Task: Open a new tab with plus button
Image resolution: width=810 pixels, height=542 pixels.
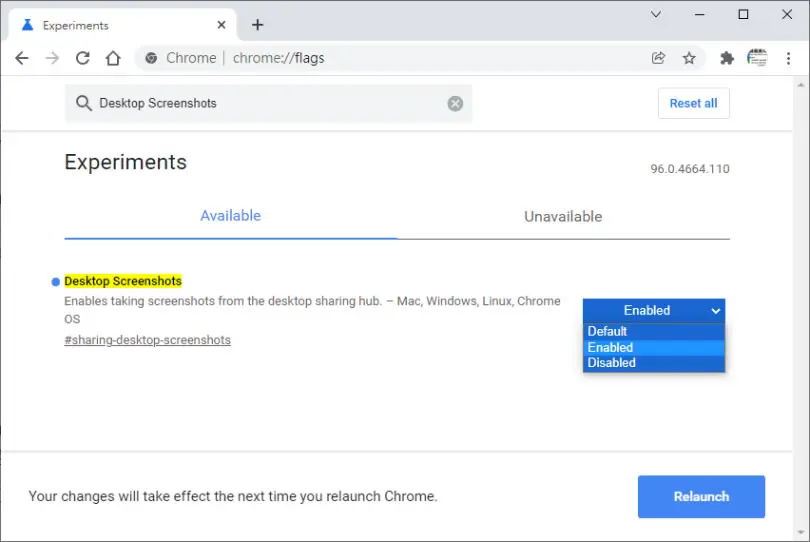Action: pos(257,25)
